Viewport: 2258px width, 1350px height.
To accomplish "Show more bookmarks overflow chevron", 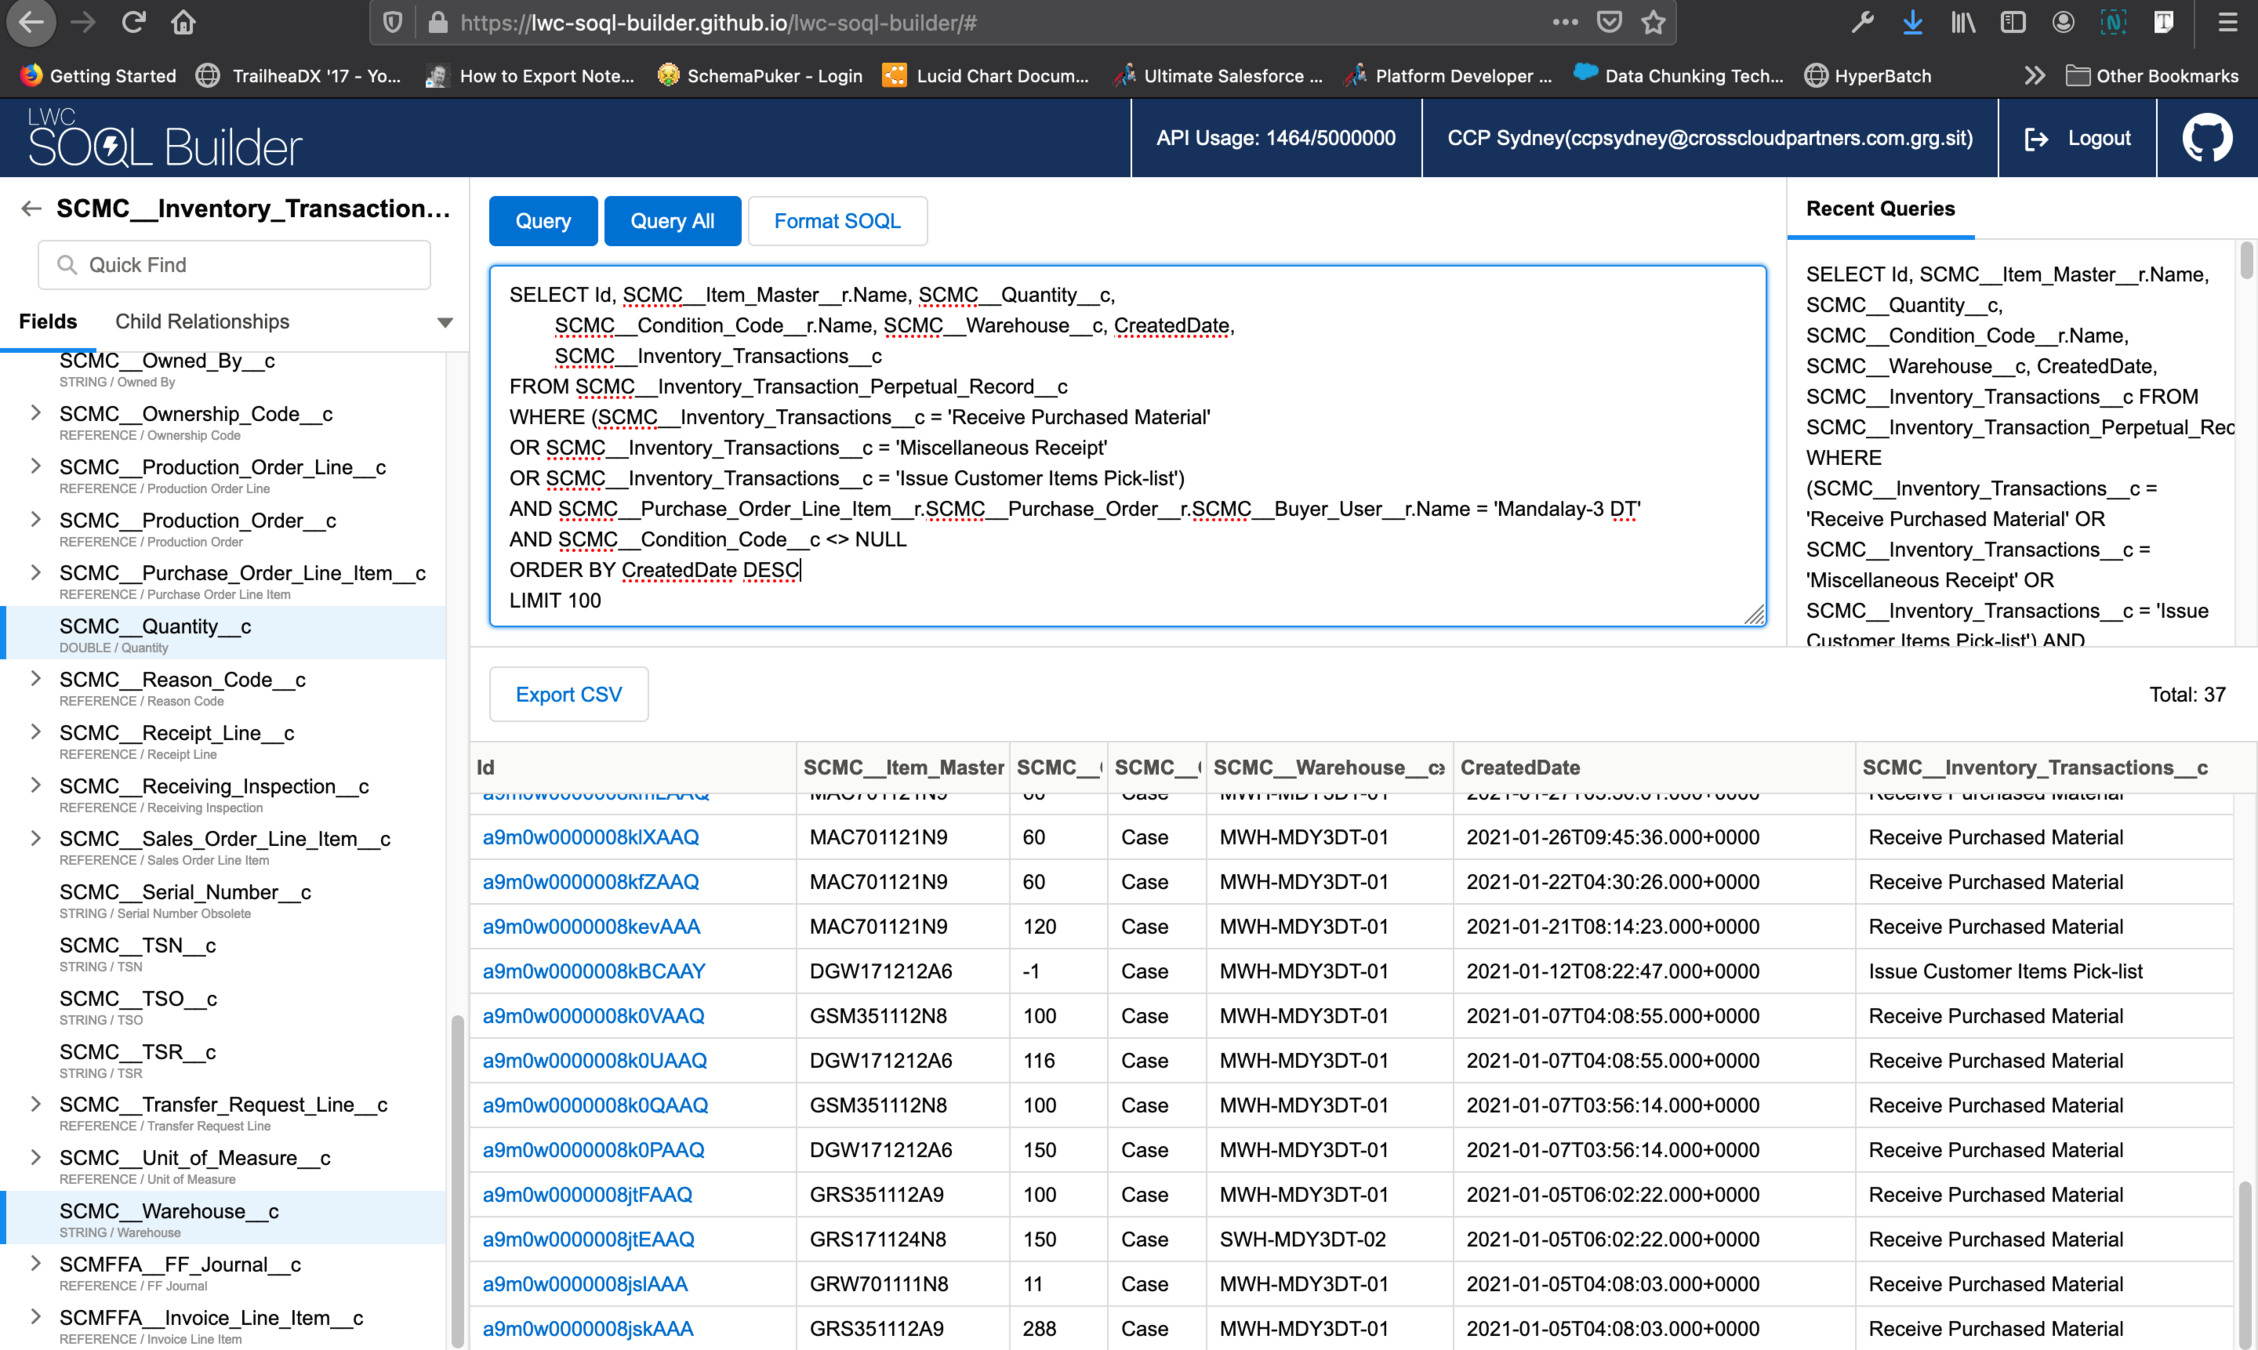I will tap(2033, 76).
